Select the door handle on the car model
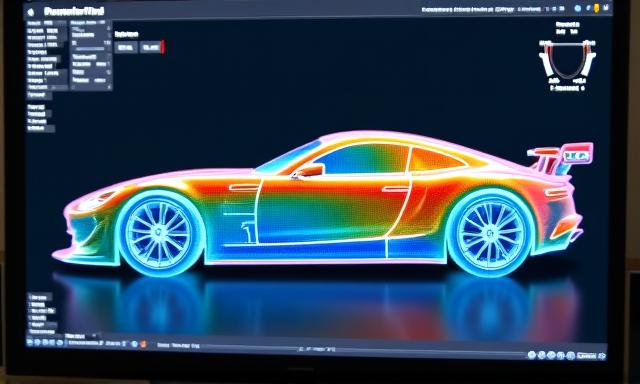The image size is (640, 384). [x=395, y=189]
